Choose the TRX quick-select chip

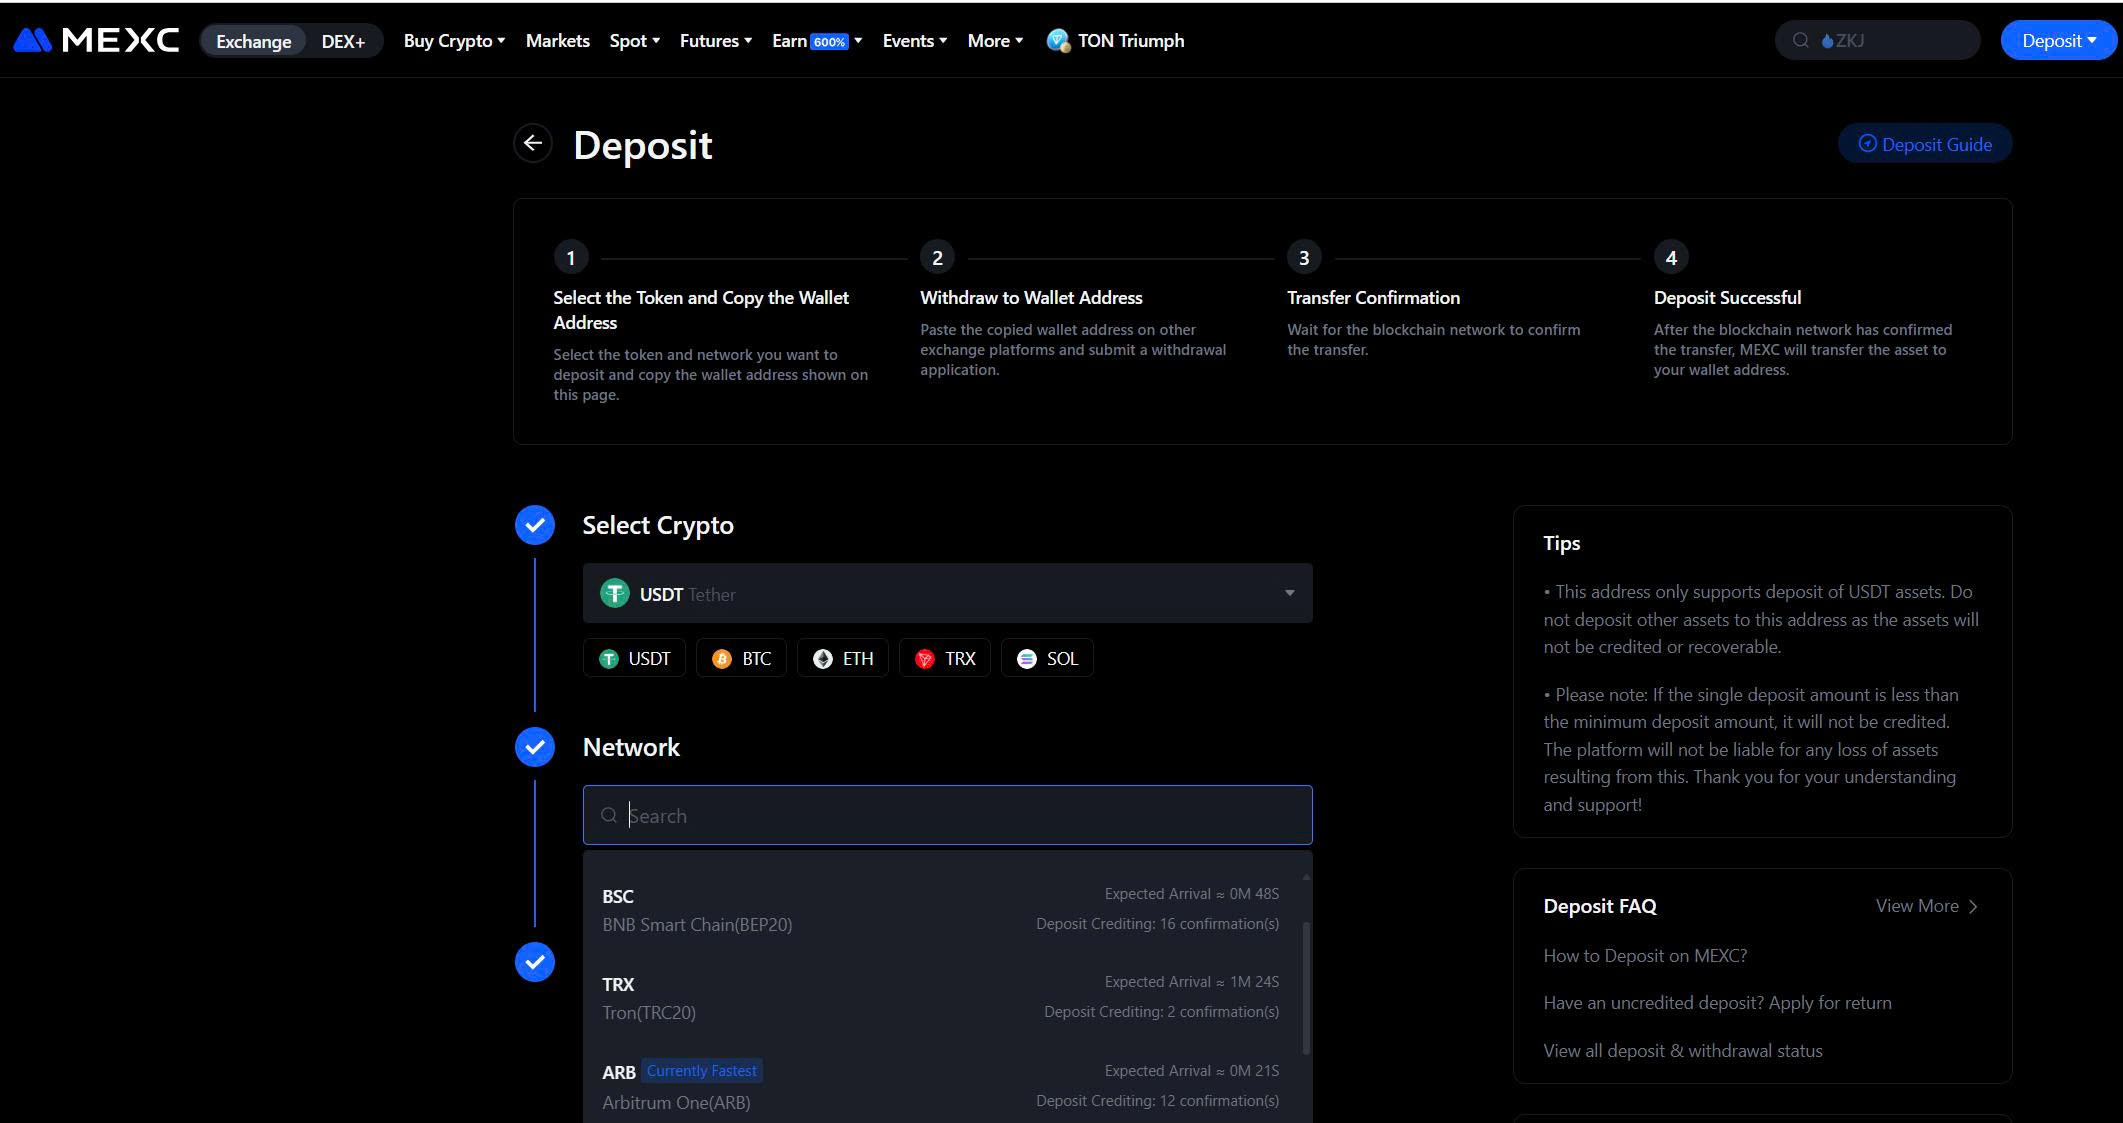pos(945,658)
